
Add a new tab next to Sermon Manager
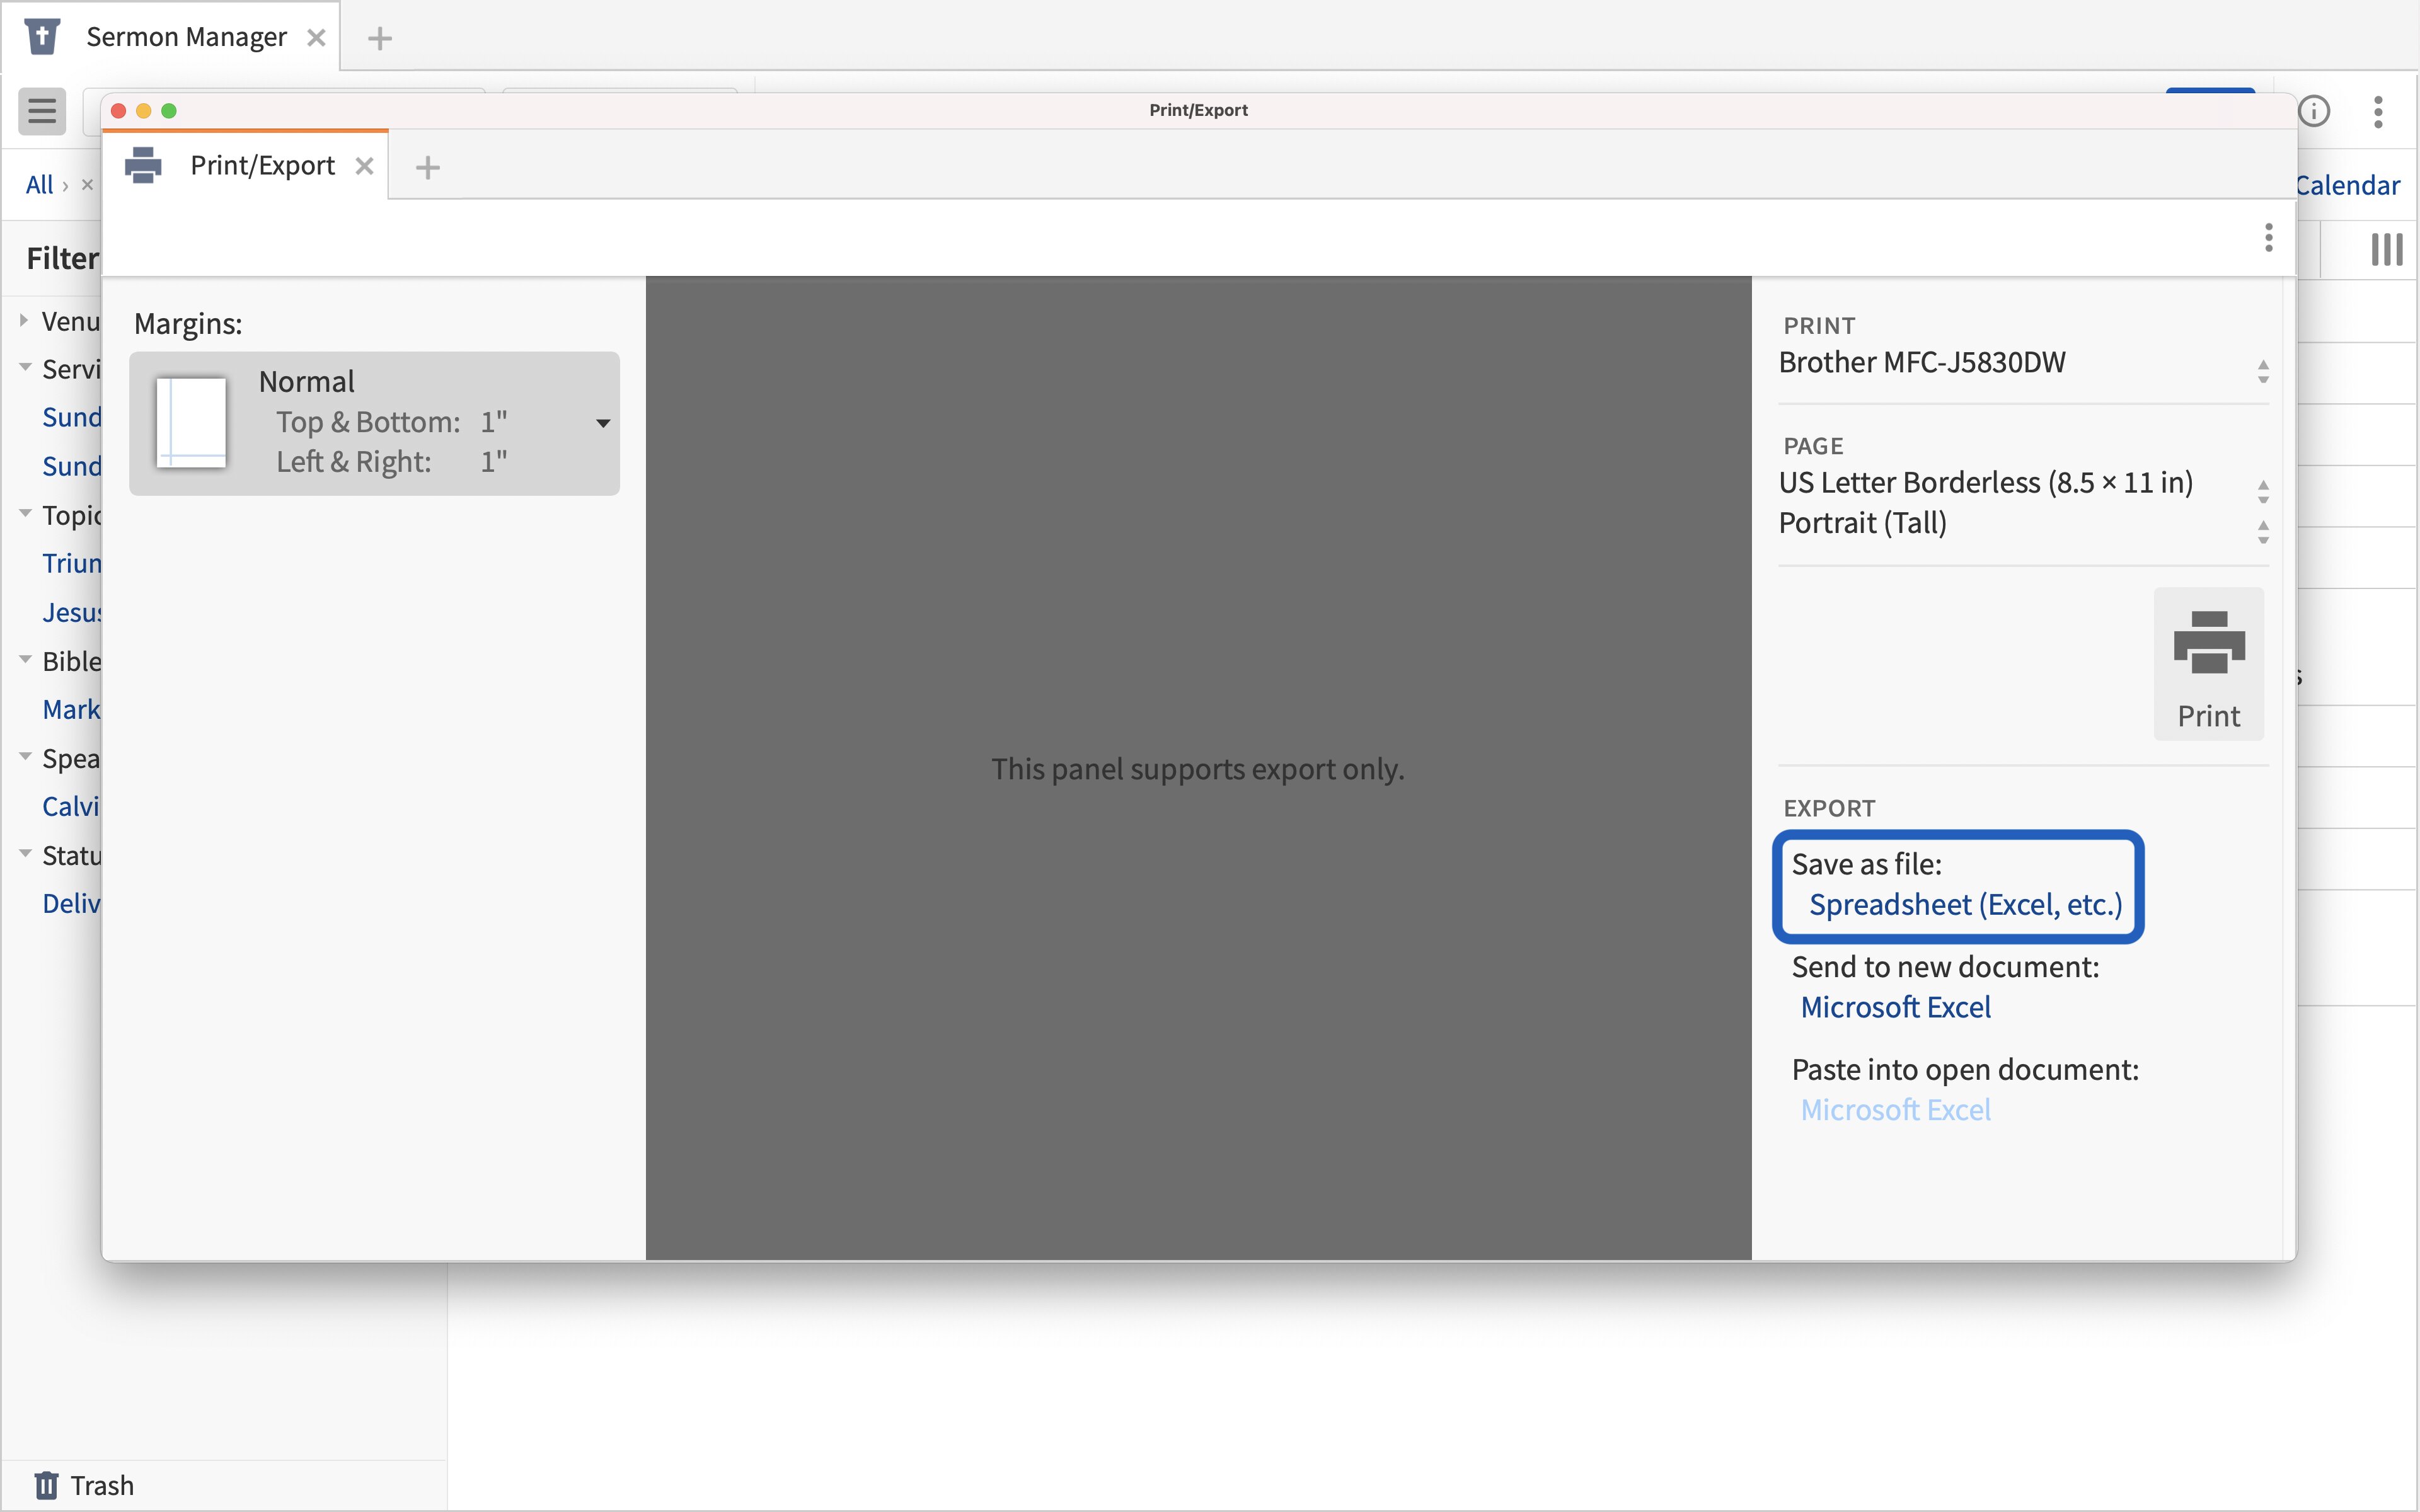[x=380, y=39]
